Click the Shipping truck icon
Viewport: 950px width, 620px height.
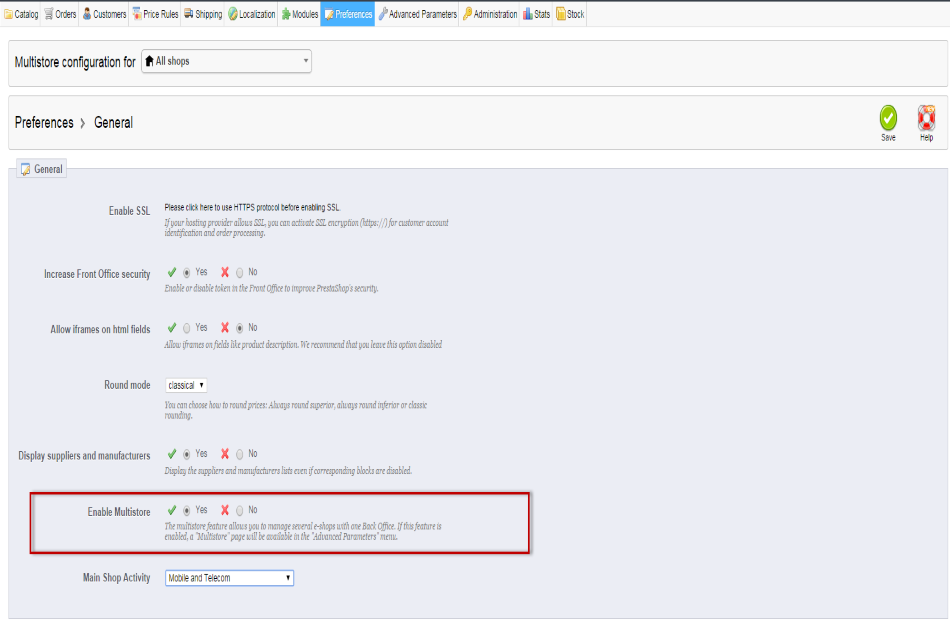188,14
